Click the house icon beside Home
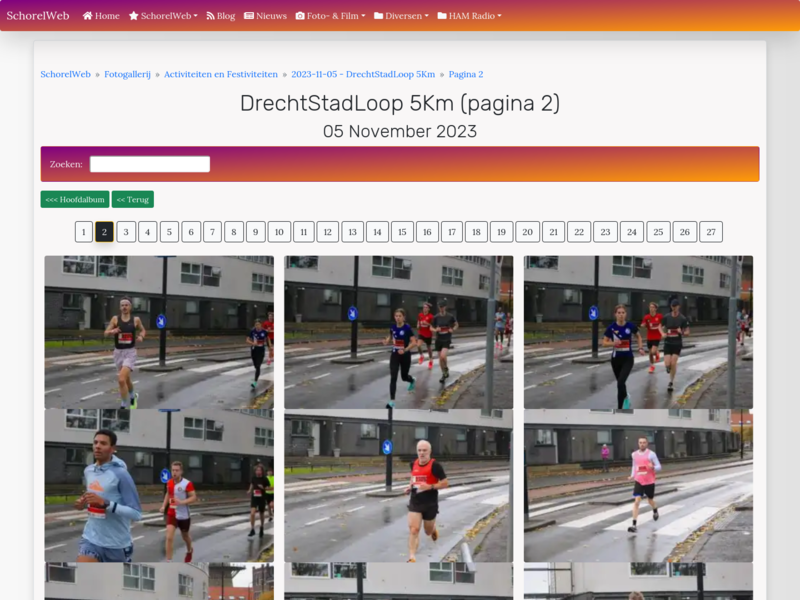800x600 pixels. click(x=88, y=16)
